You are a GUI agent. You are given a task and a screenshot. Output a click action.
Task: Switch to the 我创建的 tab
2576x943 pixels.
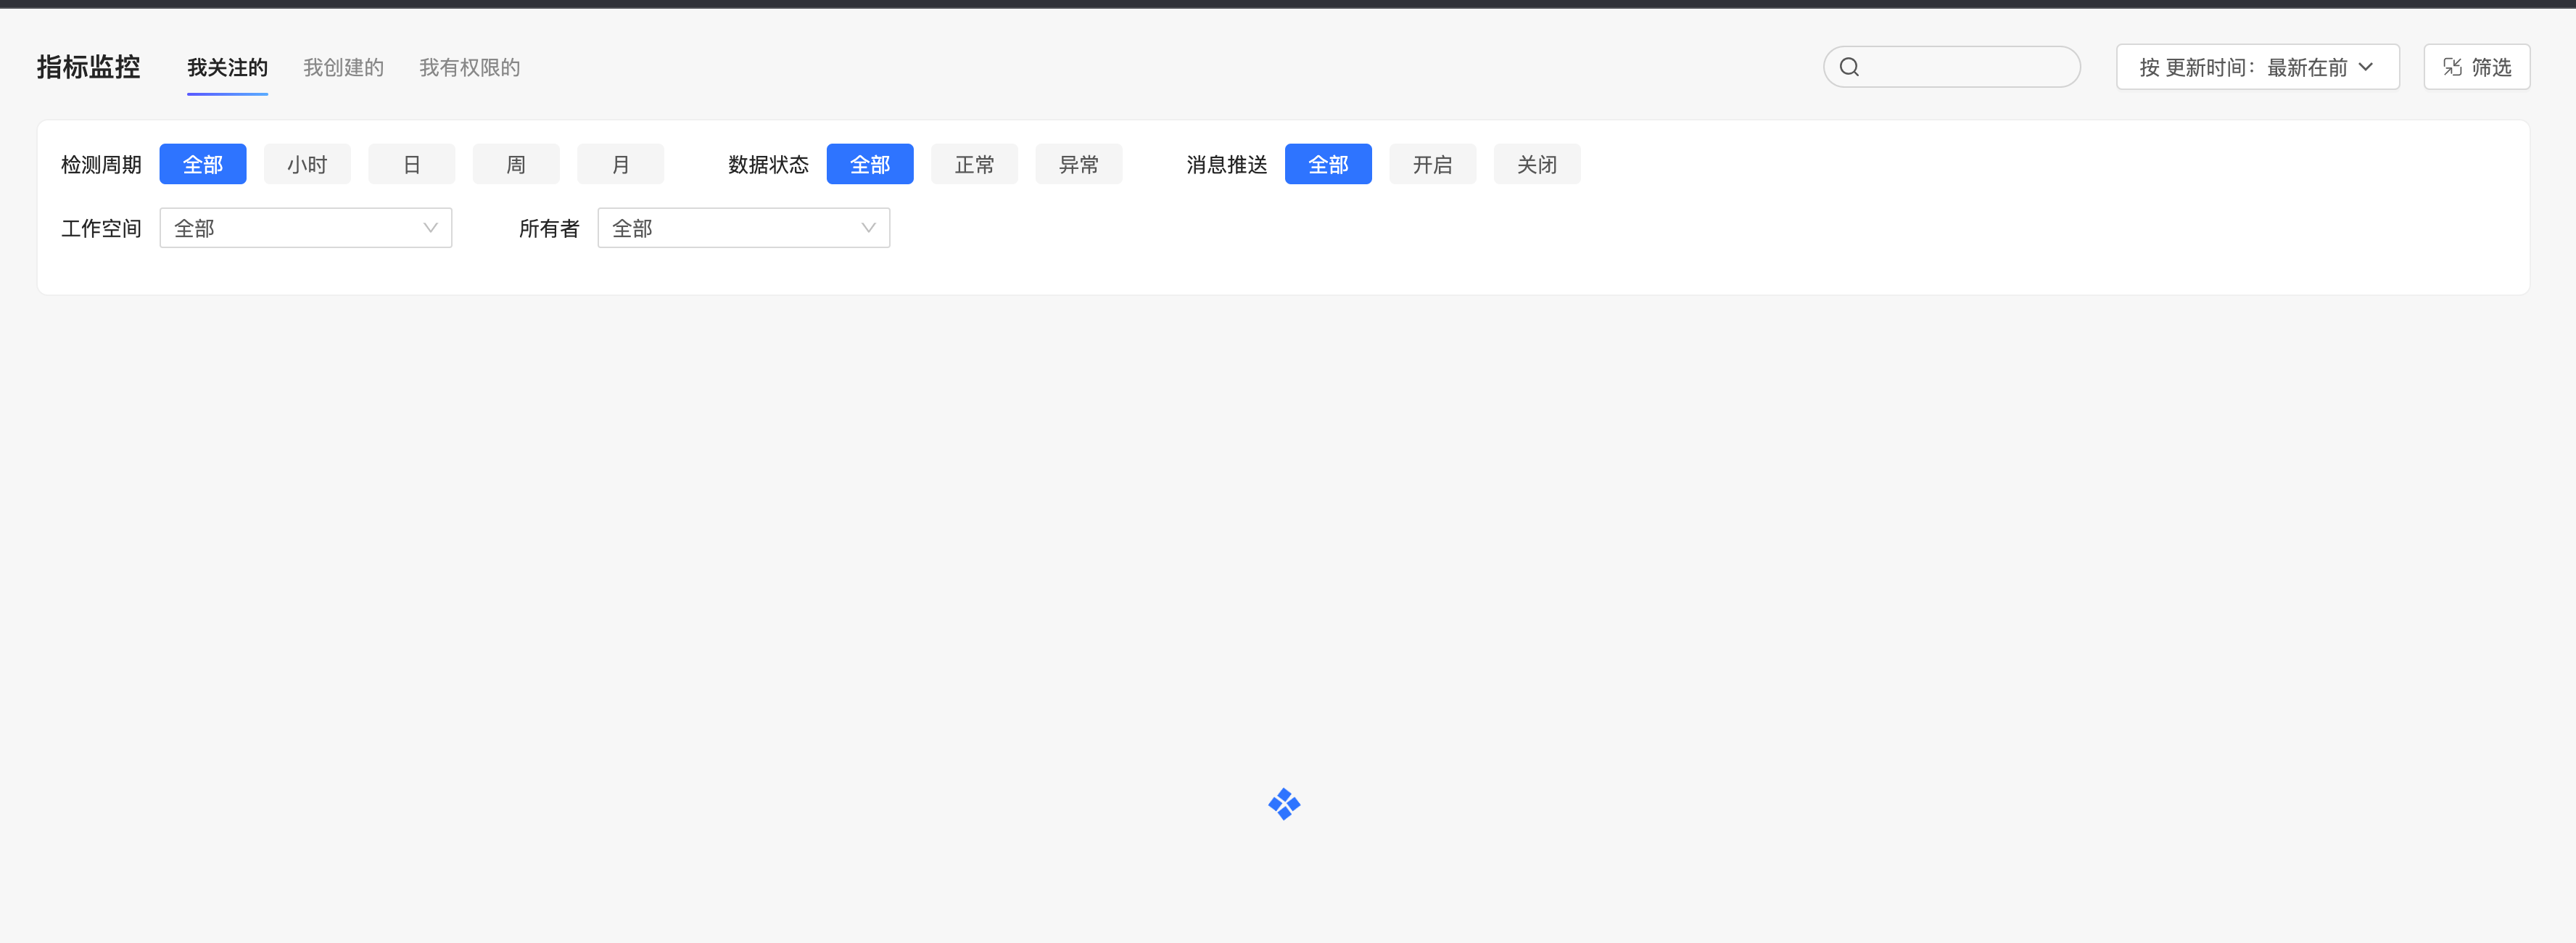(343, 67)
